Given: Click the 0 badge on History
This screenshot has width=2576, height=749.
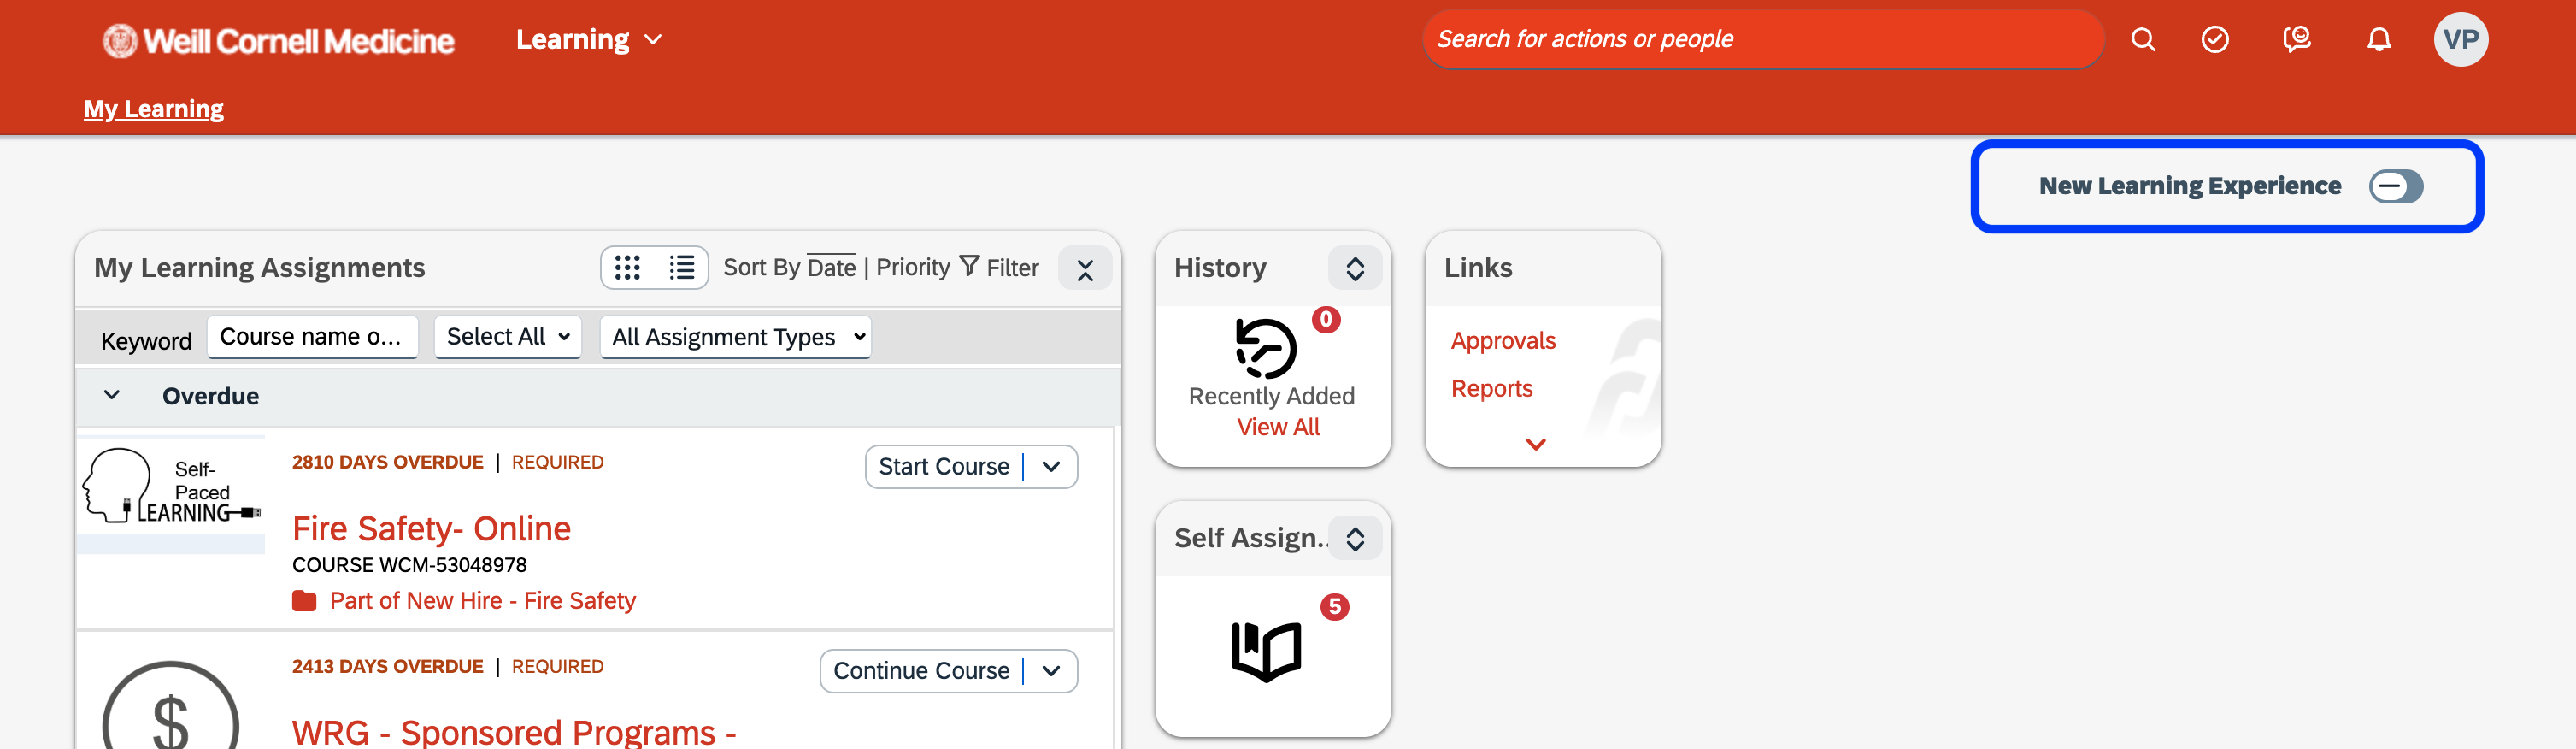Looking at the screenshot, I should 1326,319.
